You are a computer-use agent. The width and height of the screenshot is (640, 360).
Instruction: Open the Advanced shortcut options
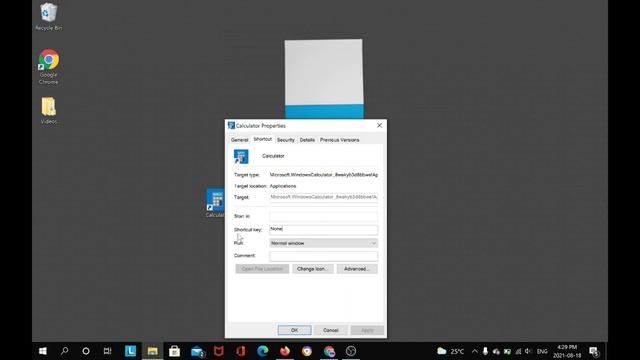coord(357,269)
